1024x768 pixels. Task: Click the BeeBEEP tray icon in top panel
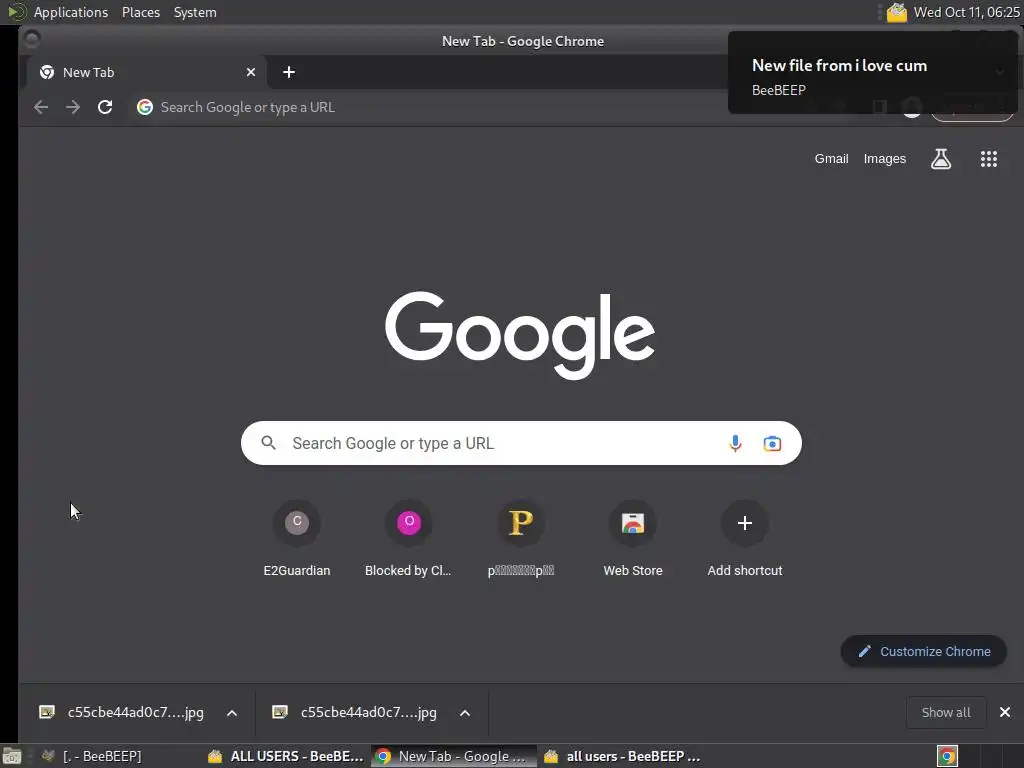897,12
